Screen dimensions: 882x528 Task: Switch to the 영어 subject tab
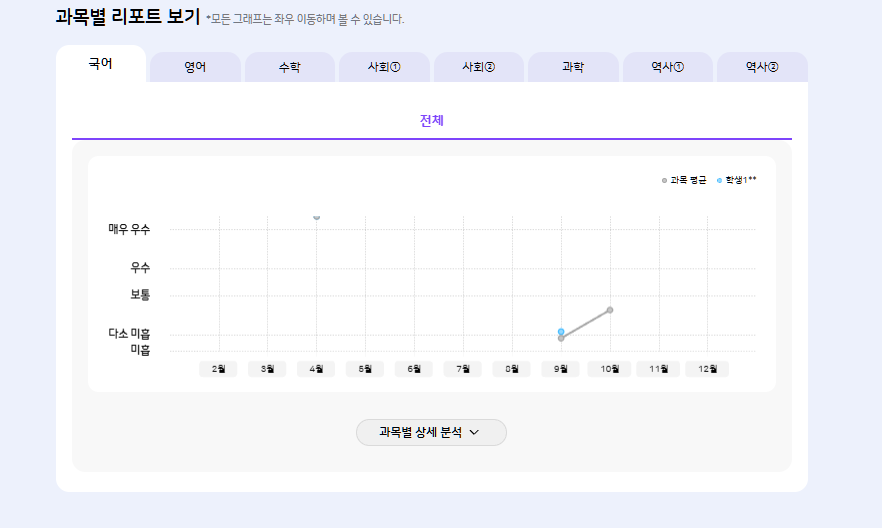195,68
